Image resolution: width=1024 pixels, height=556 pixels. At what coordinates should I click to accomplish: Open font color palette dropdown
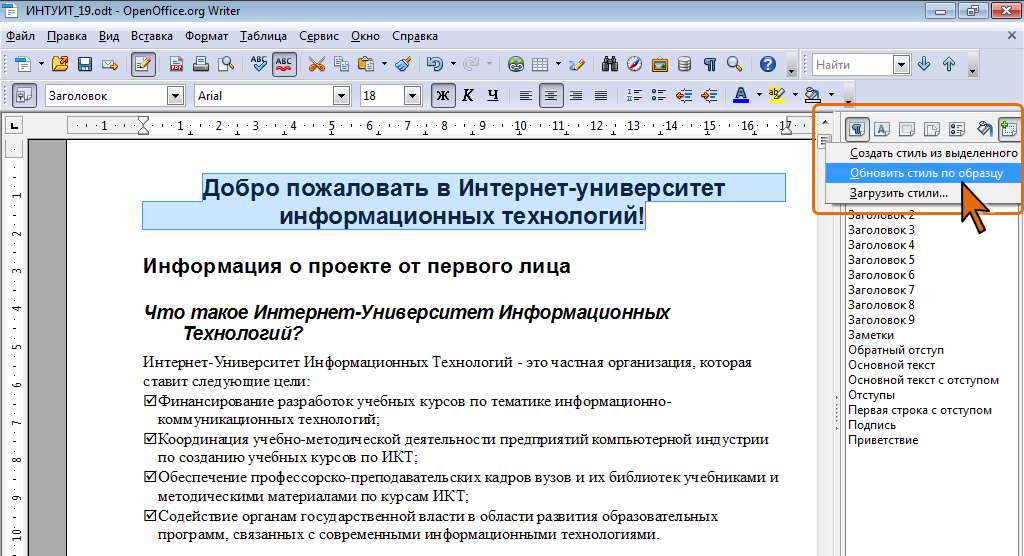759,96
